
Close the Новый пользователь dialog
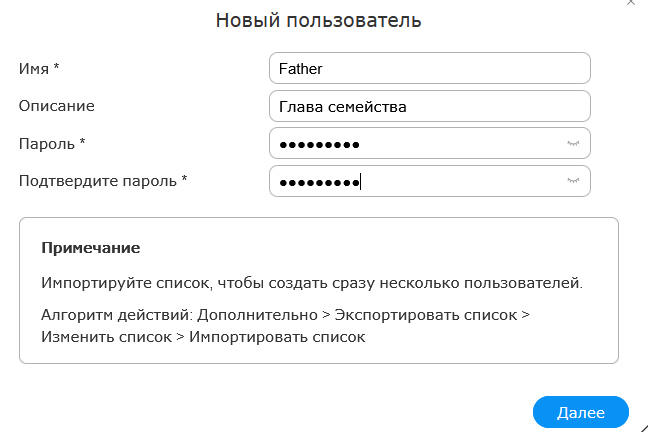[x=631, y=2]
